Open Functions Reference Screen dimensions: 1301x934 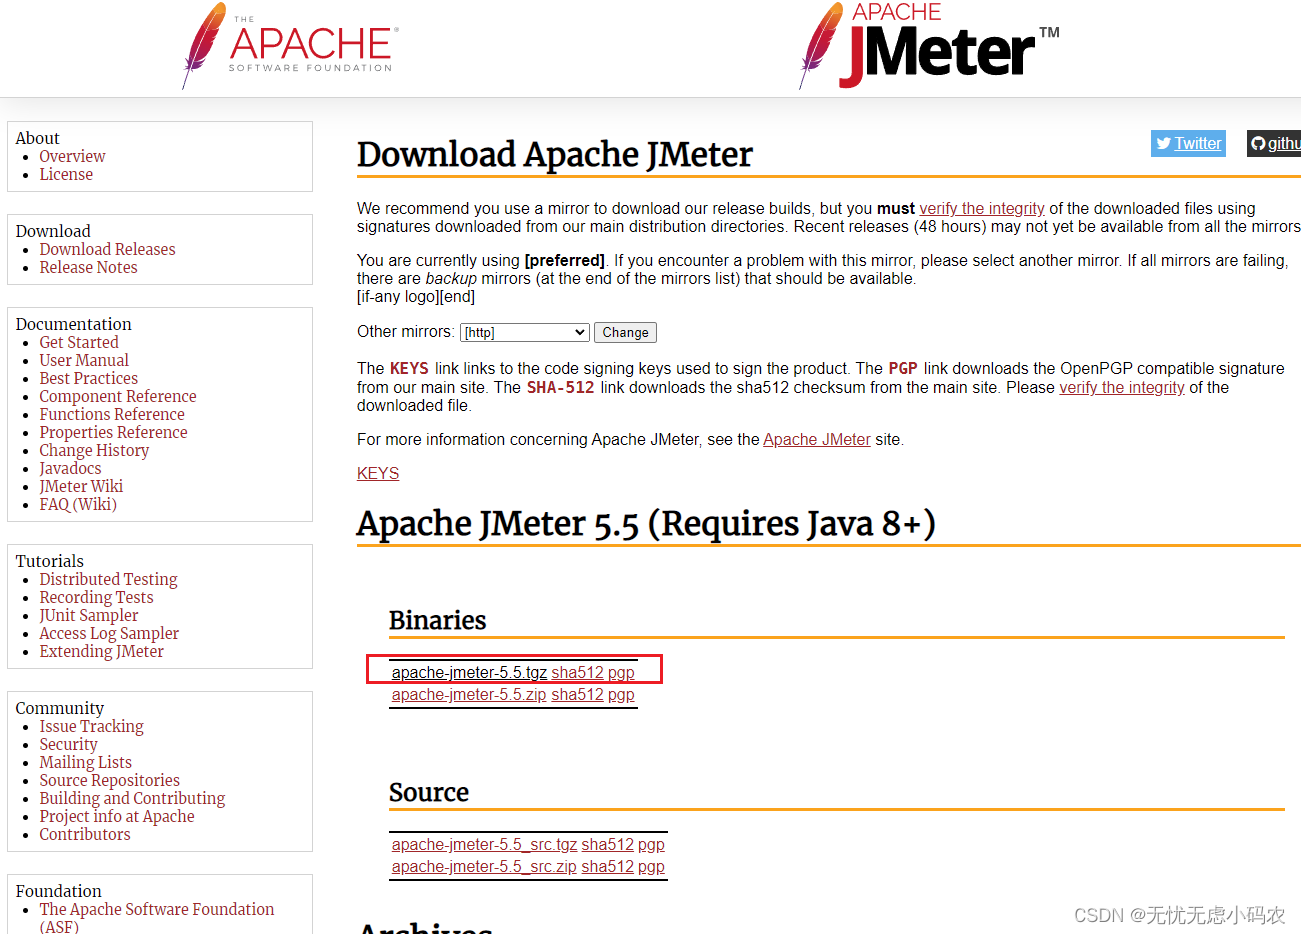point(112,414)
